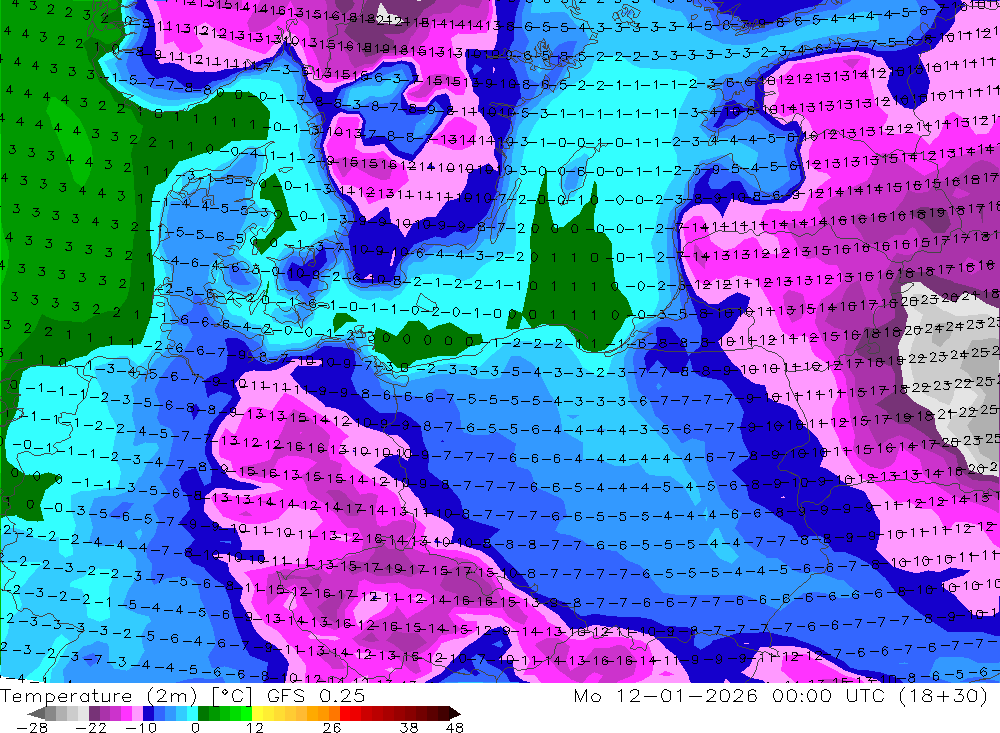Image resolution: width=1000 pixels, height=733 pixels.
Task: Click the '(18+30)' forecast run label
Action: click(944, 695)
